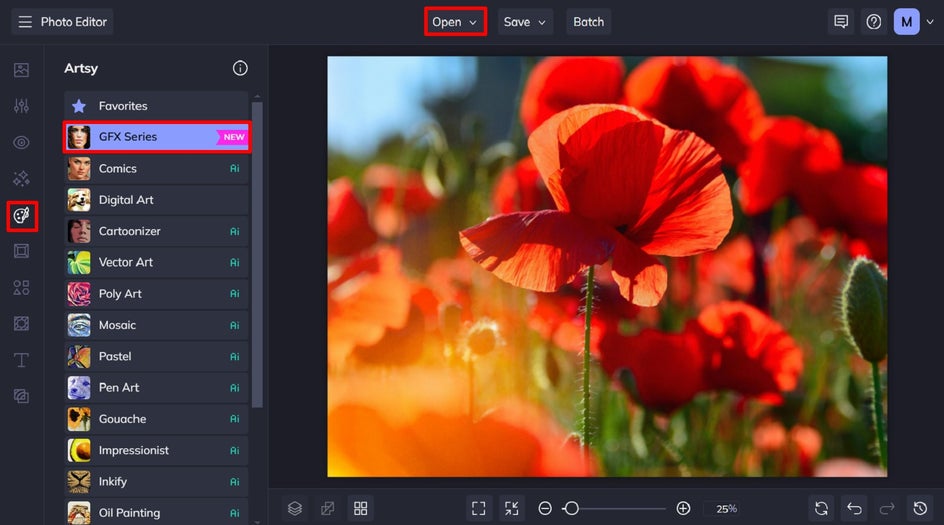Select the Poly Art category
944x525 pixels.
(157, 294)
